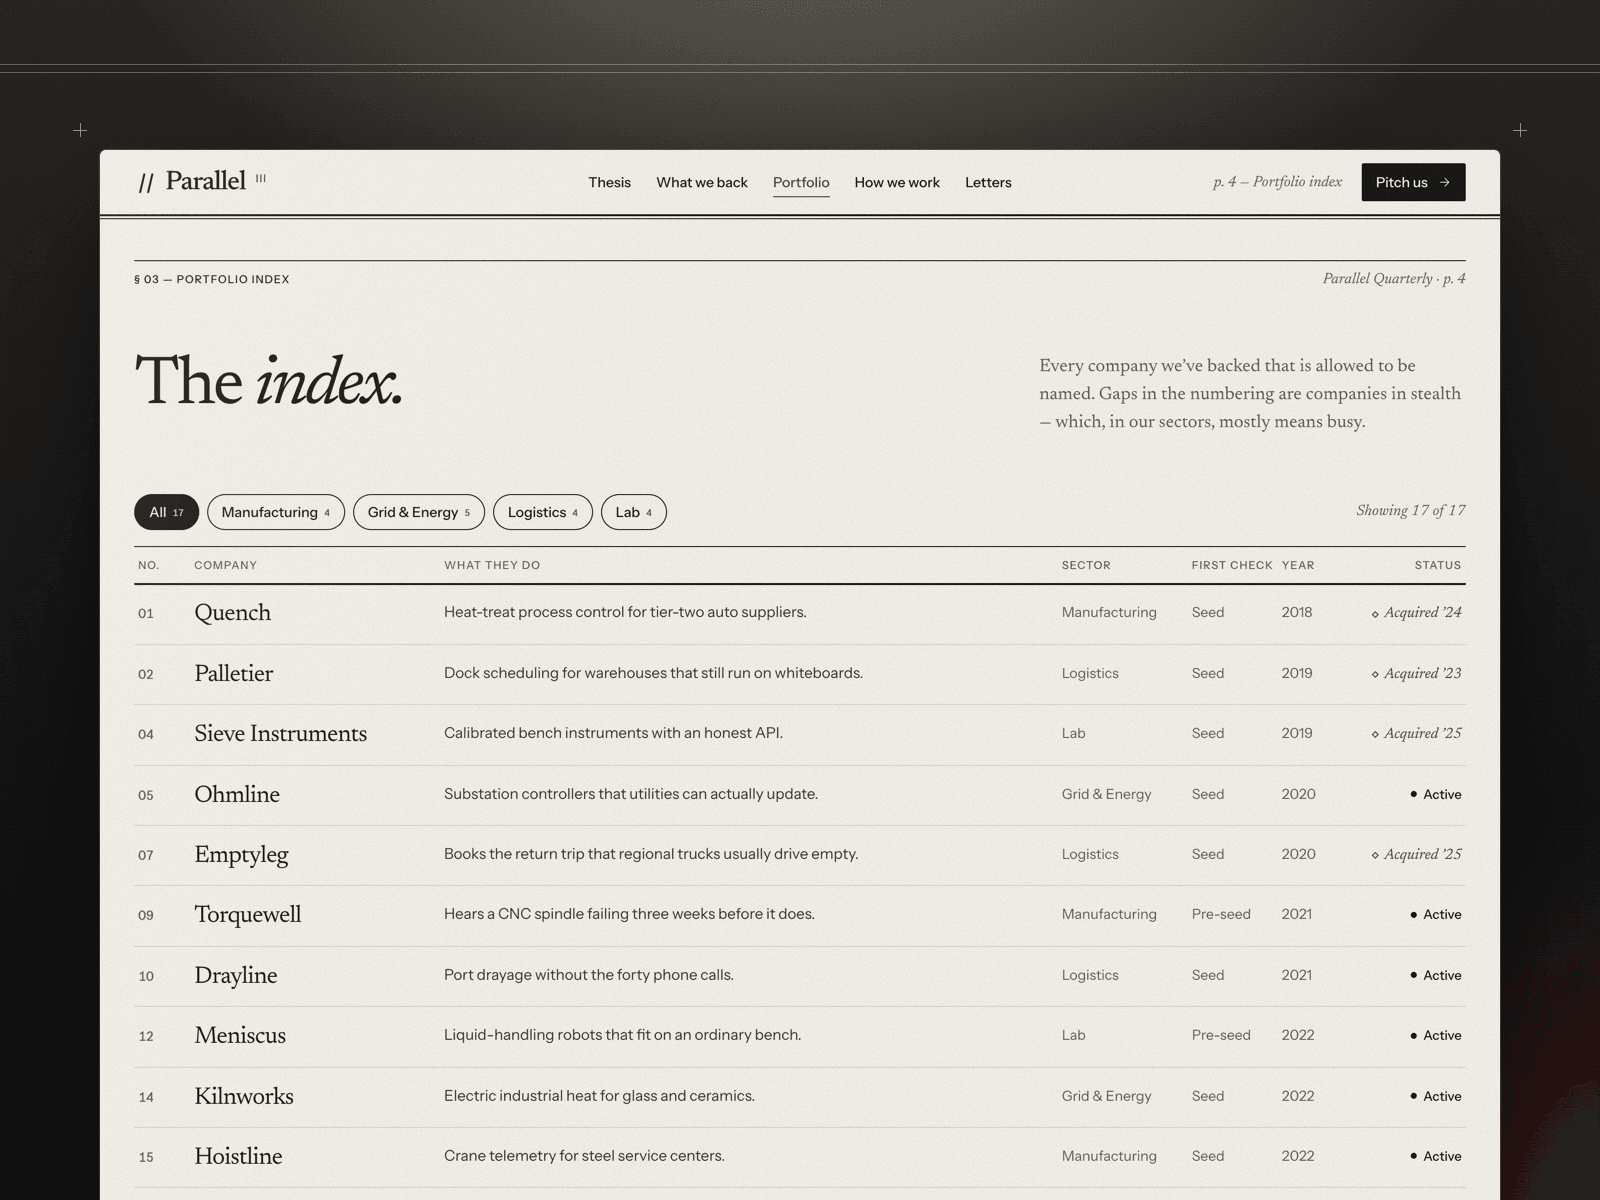Open the Emptyleg entry

click(241, 854)
